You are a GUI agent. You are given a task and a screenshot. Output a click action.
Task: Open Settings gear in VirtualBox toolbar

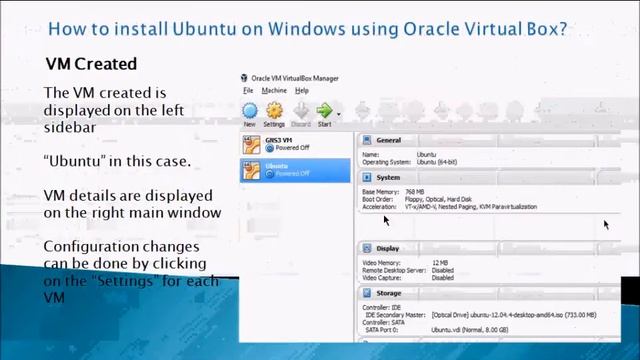(x=274, y=111)
